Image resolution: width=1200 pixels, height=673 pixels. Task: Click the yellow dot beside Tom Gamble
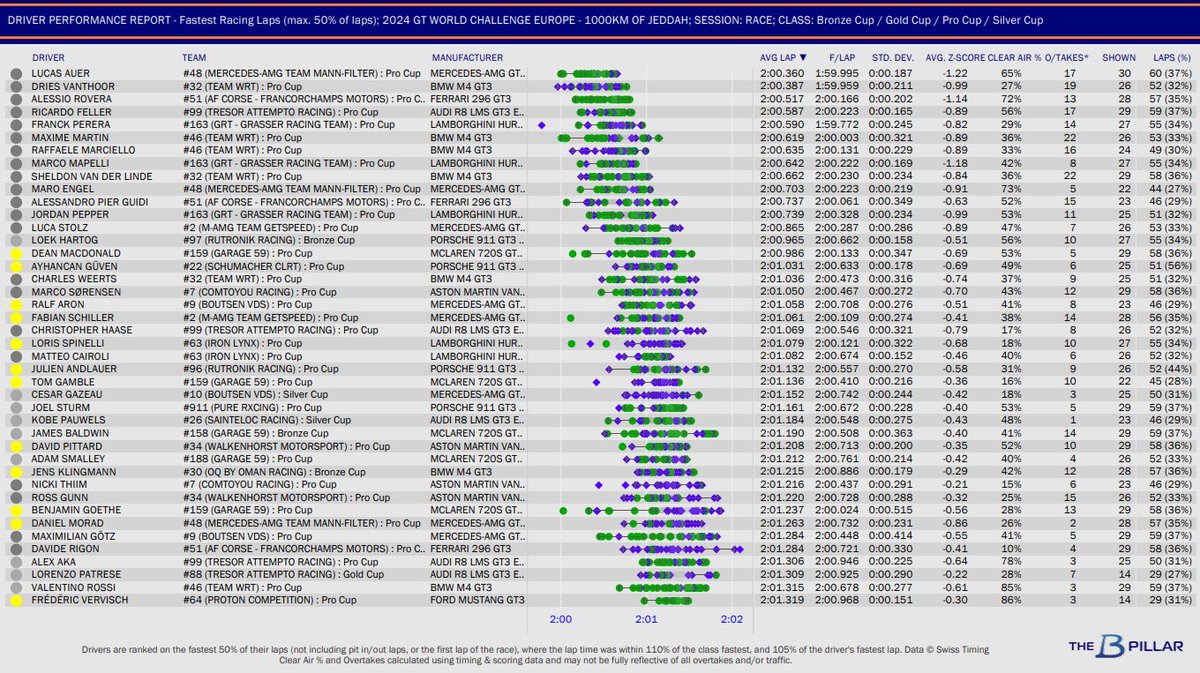pos(15,380)
